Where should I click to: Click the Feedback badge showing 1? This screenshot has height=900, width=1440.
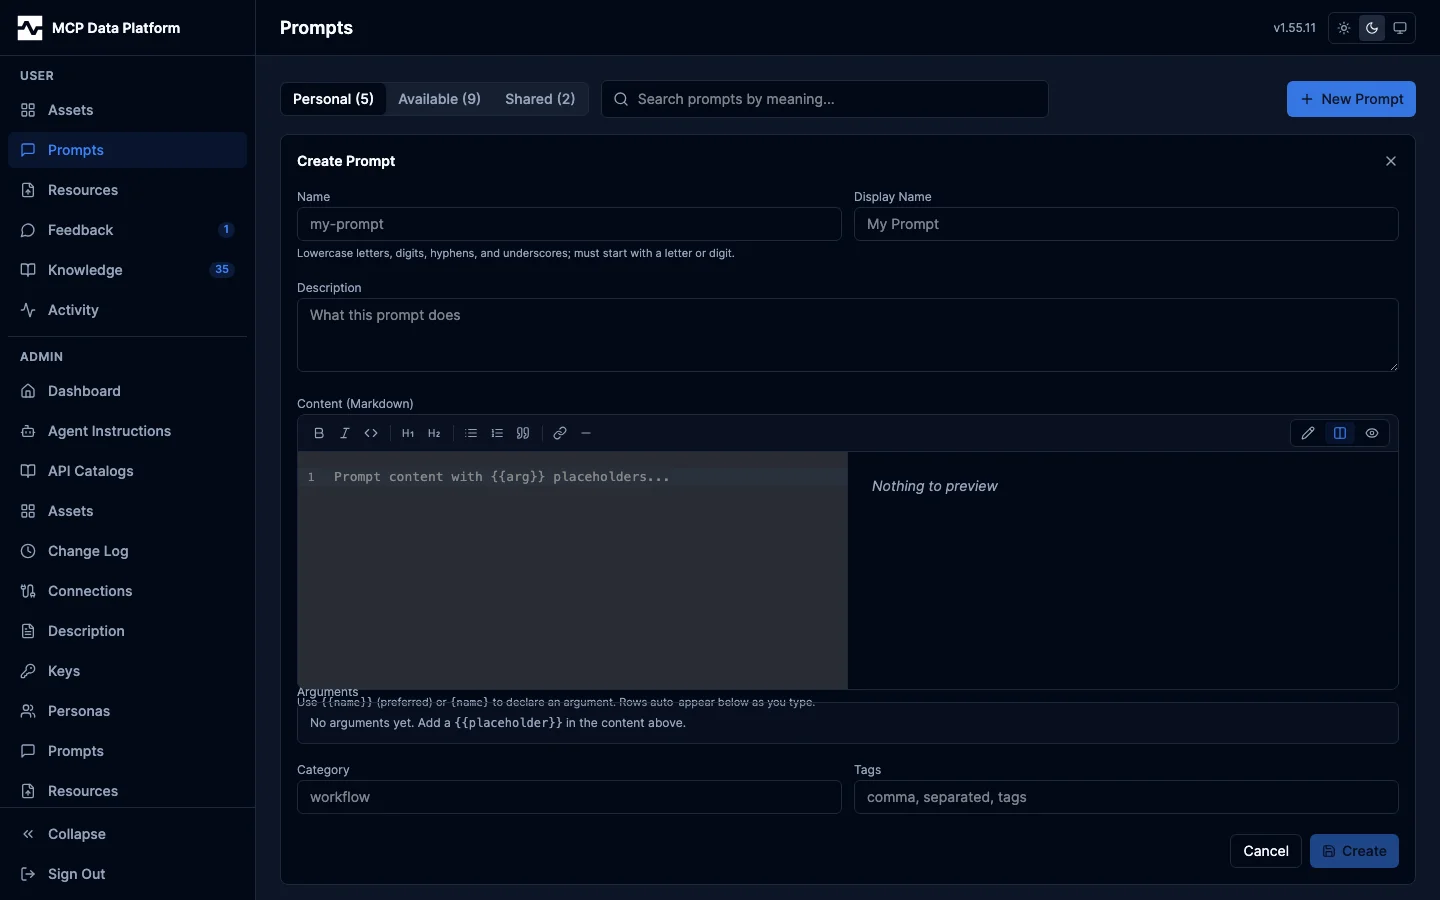tap(226, 230)
